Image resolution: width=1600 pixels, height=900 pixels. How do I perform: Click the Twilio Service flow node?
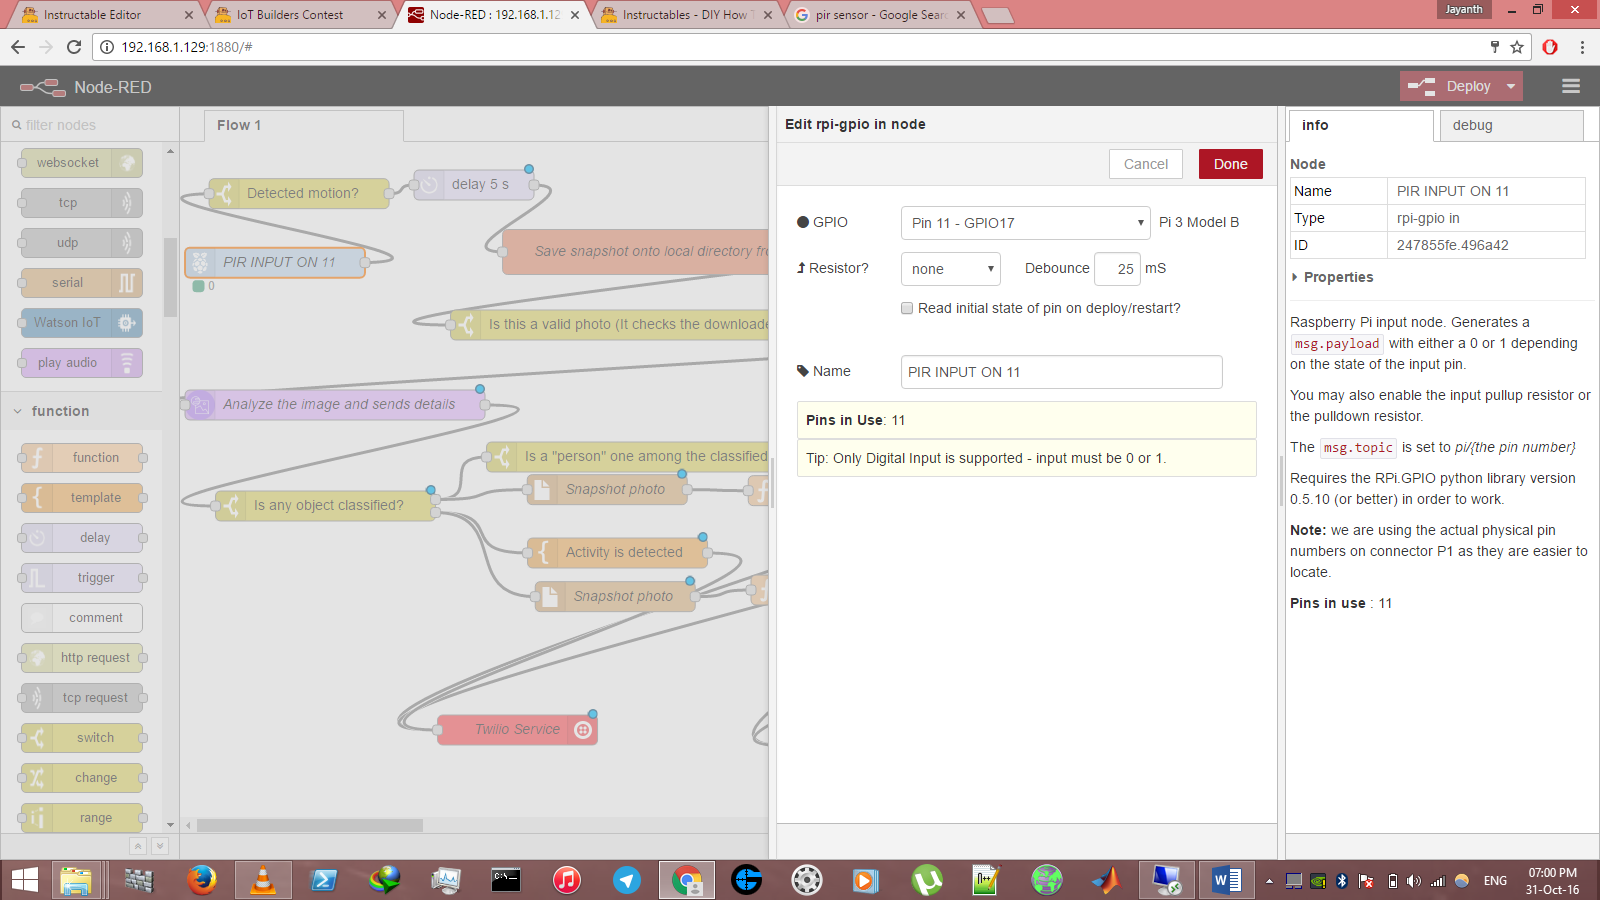pos(517,729)
